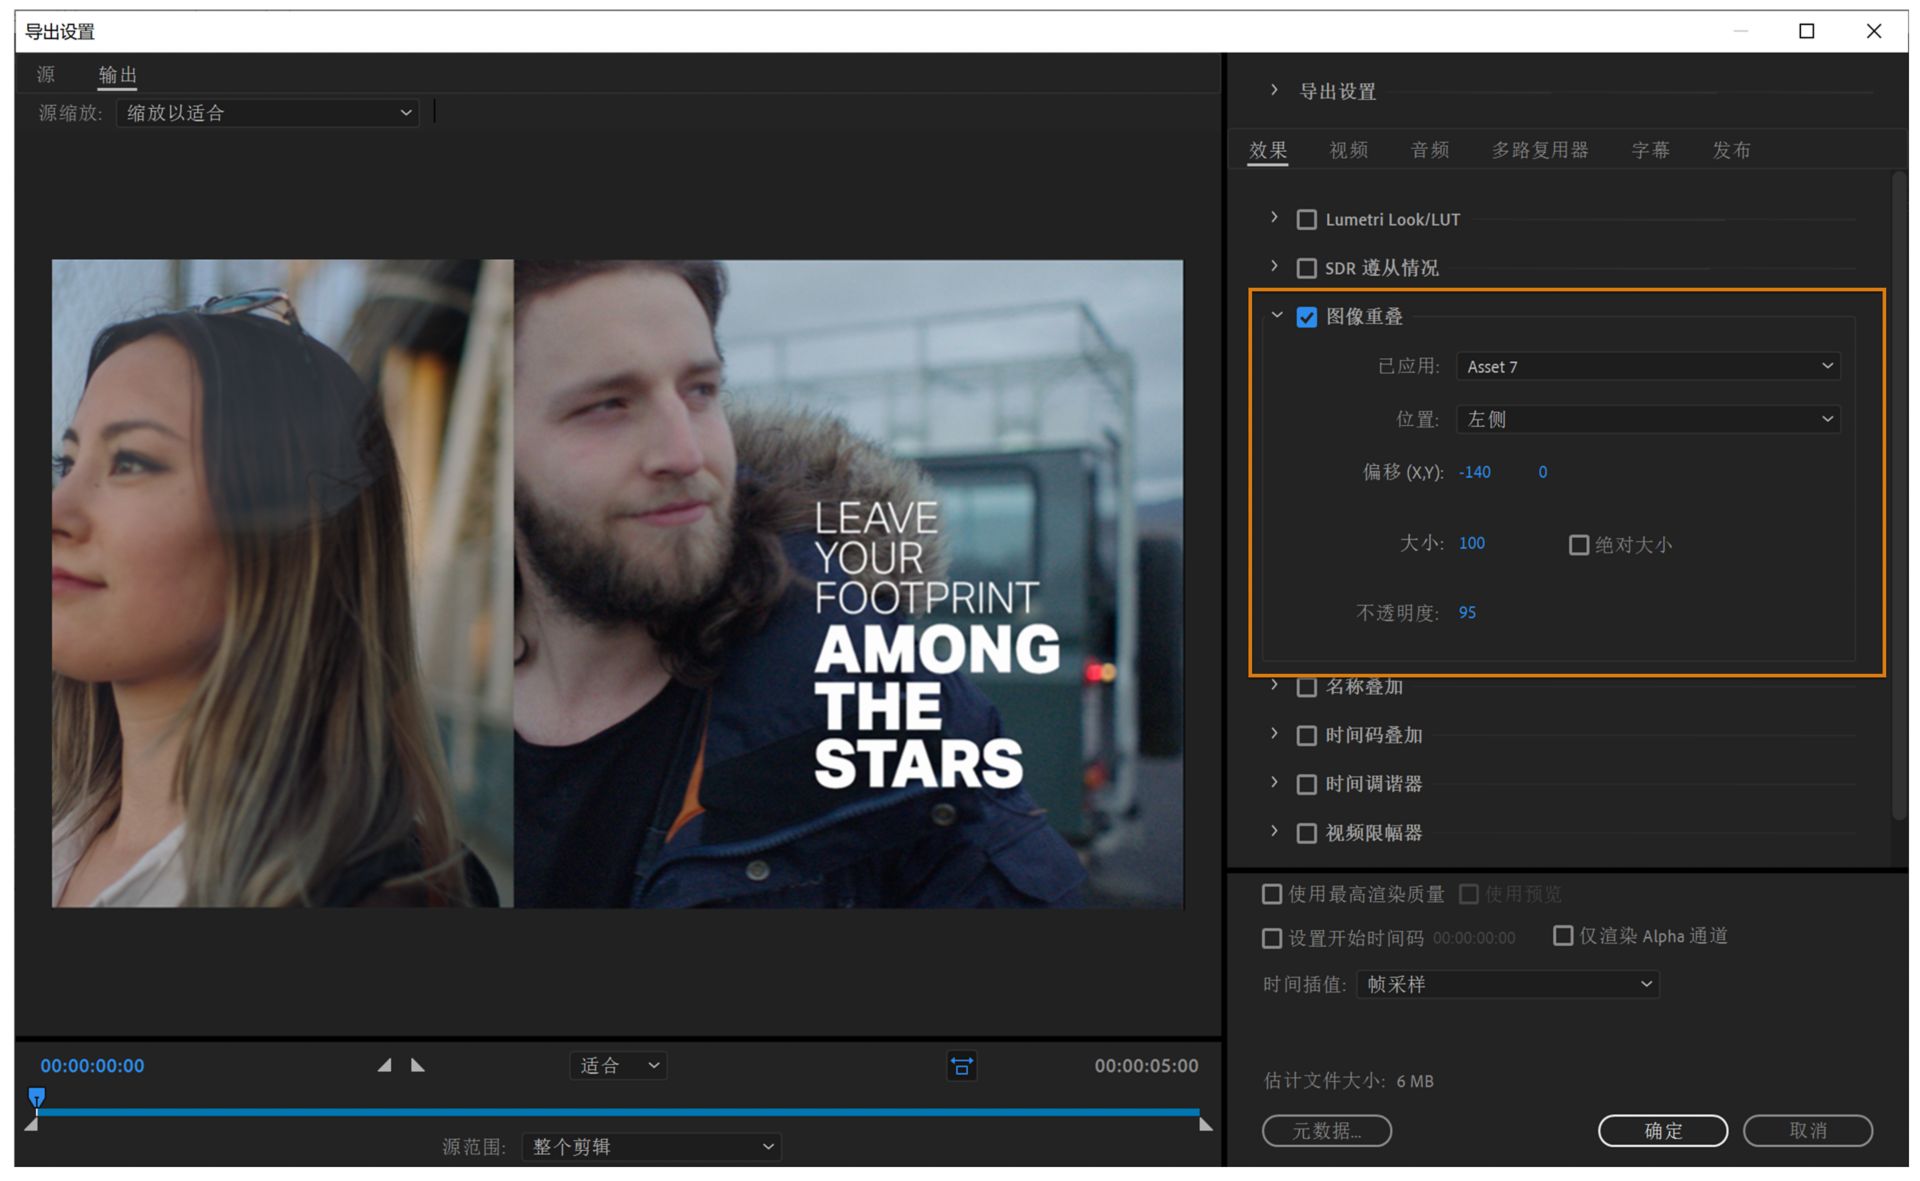Click the blue playhead marker on timeline

(x=37, y=1097)
